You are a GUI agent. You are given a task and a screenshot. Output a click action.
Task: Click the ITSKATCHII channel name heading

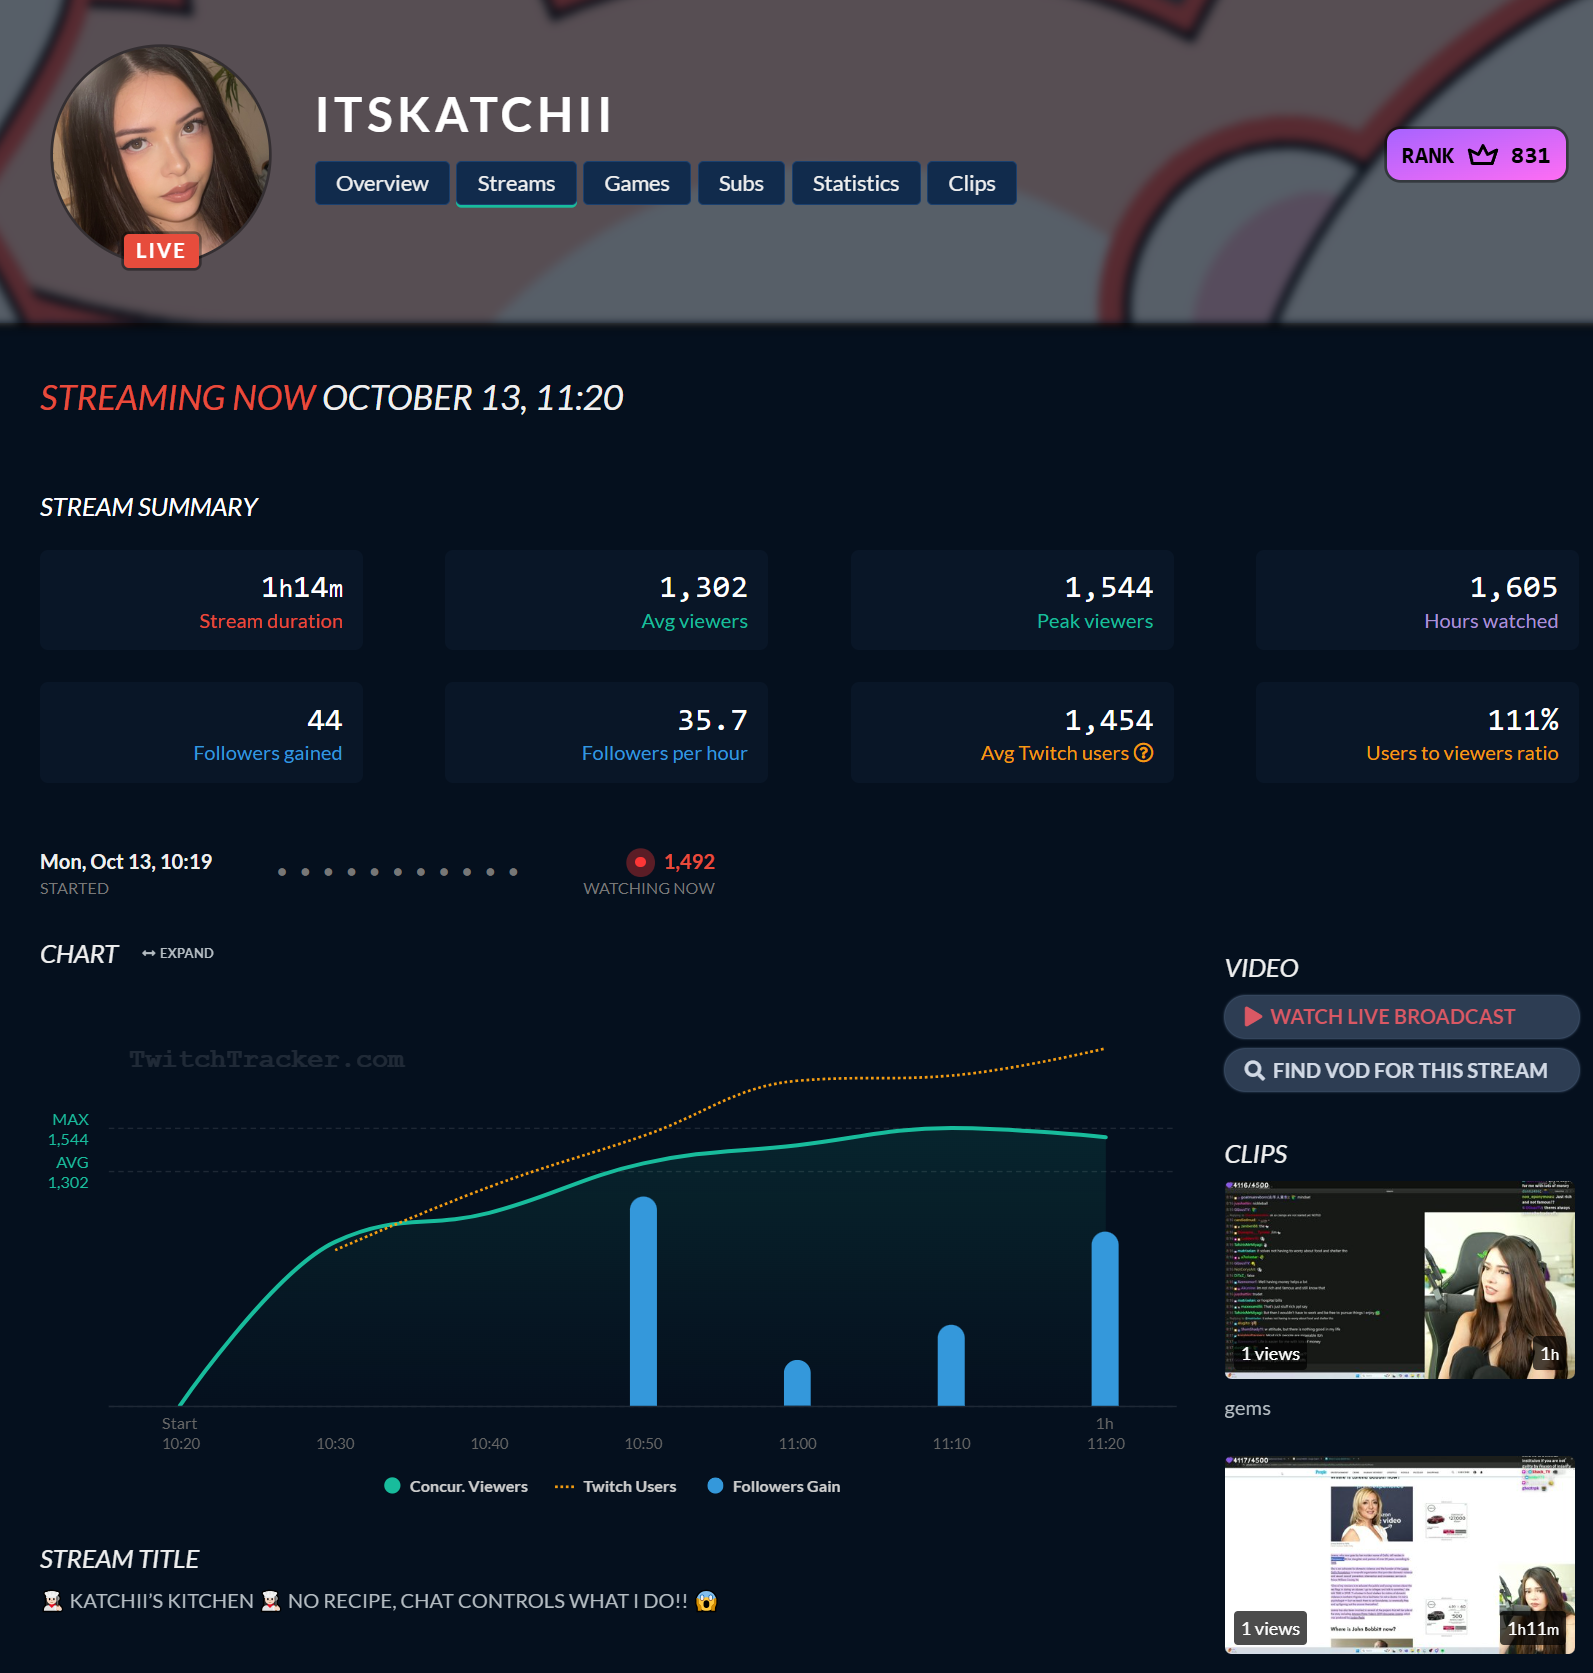[x=464, y=115]
